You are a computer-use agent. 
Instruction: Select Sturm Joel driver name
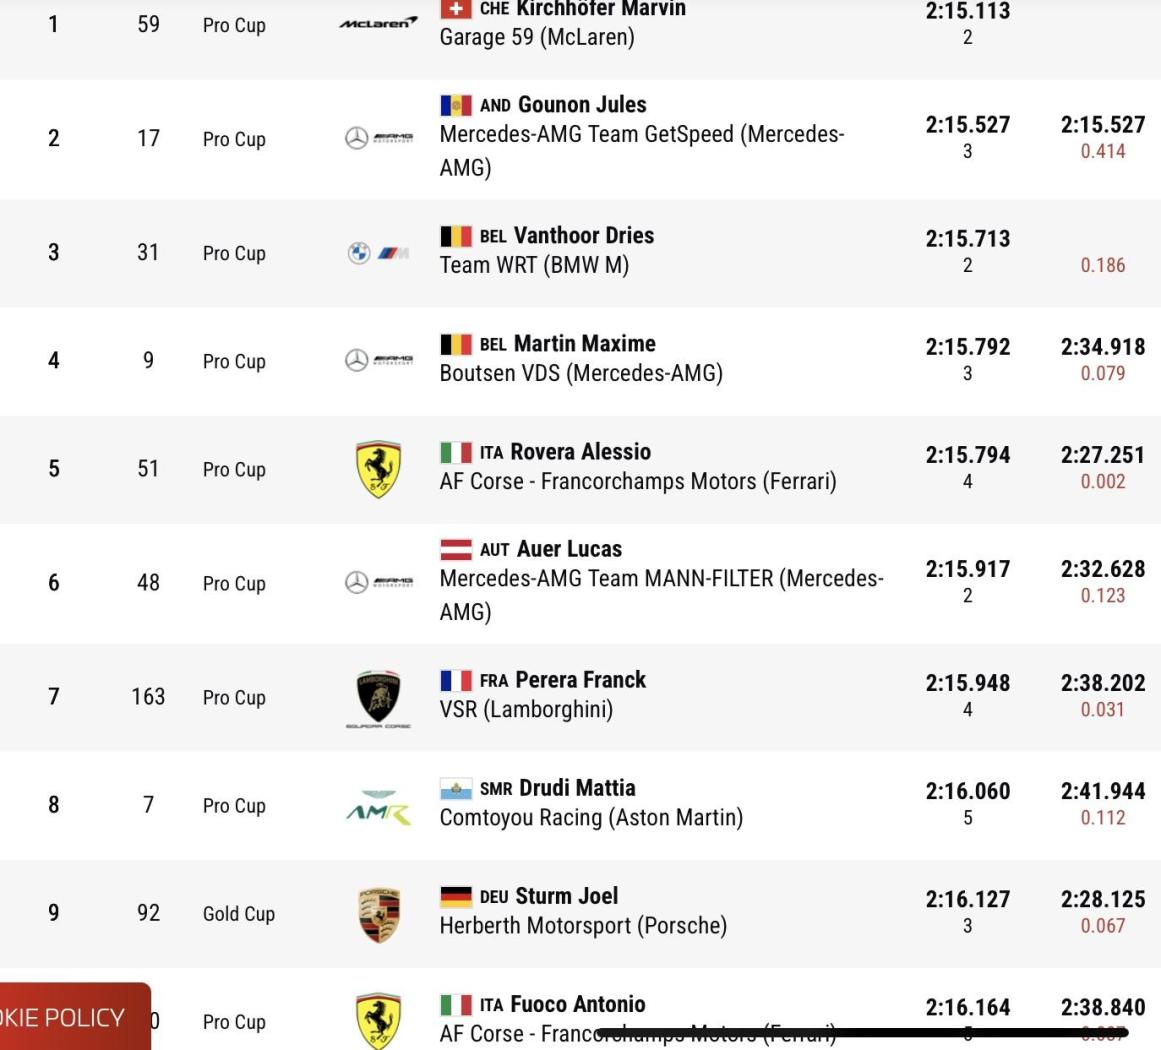click(566, 896)
